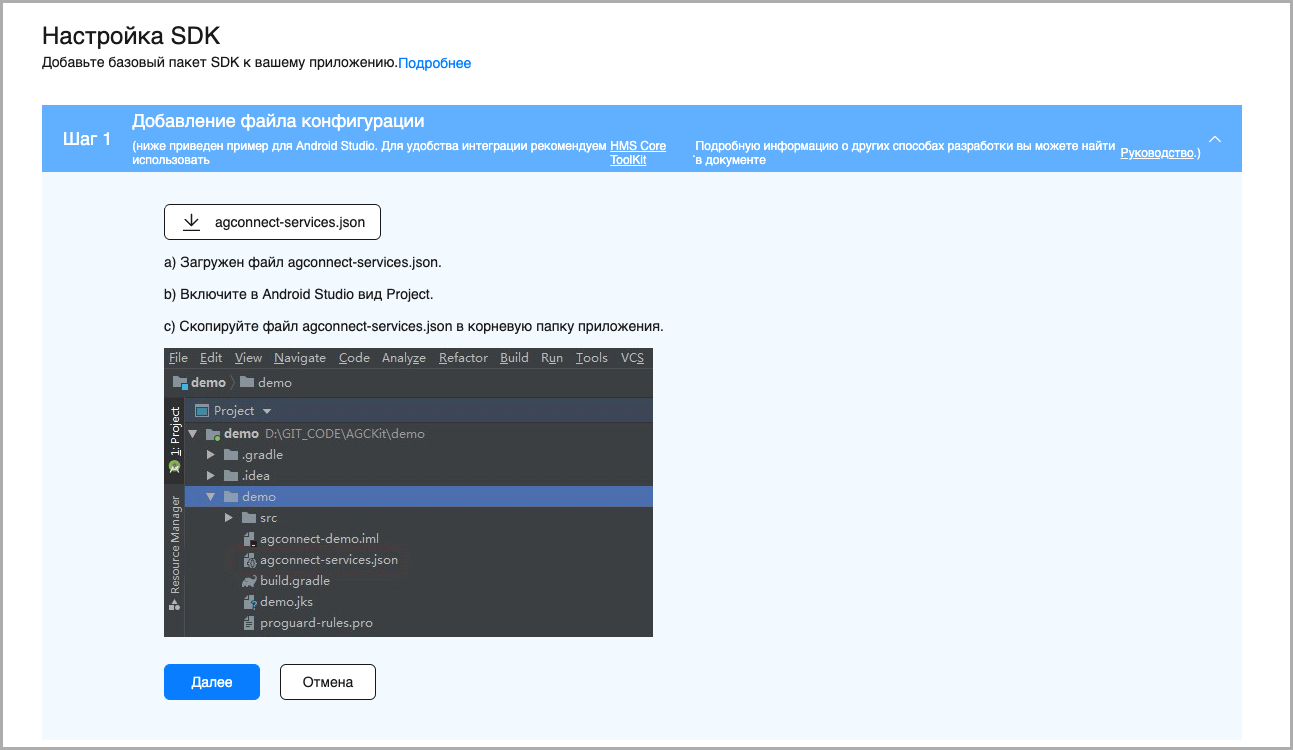Expand the .idea folder arrow
The height and width of the screenshot is (750, 1293).
pos(211,476)
